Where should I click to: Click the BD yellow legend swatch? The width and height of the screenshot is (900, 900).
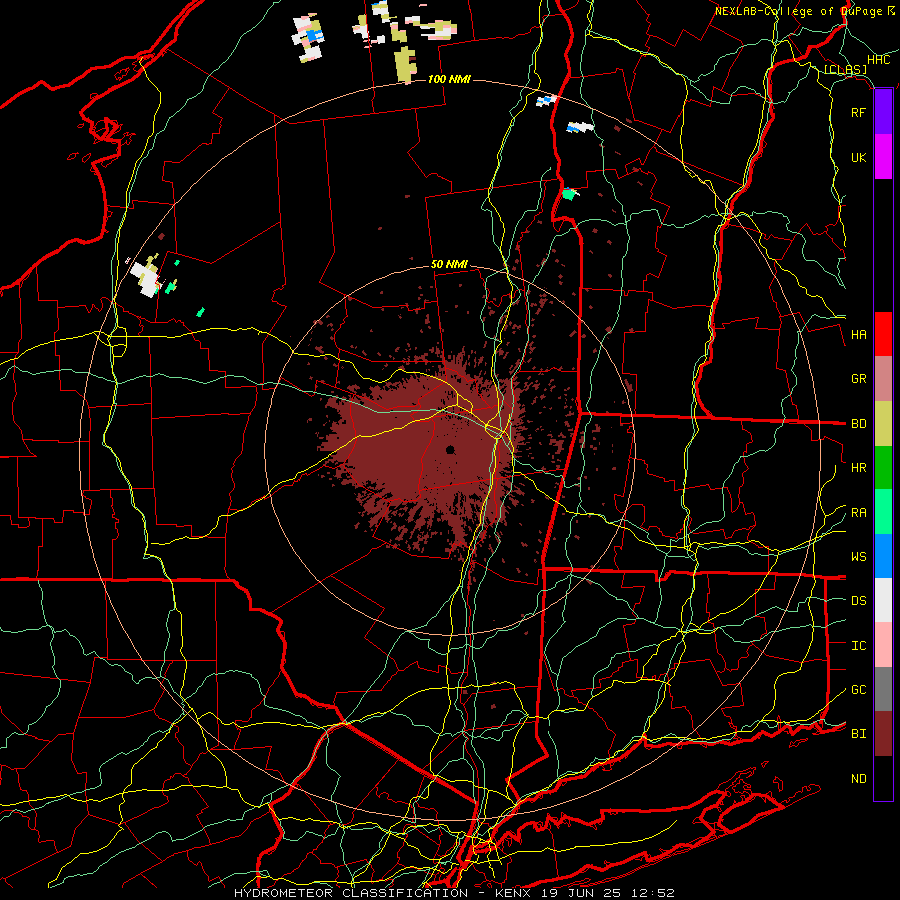point(883,424)
